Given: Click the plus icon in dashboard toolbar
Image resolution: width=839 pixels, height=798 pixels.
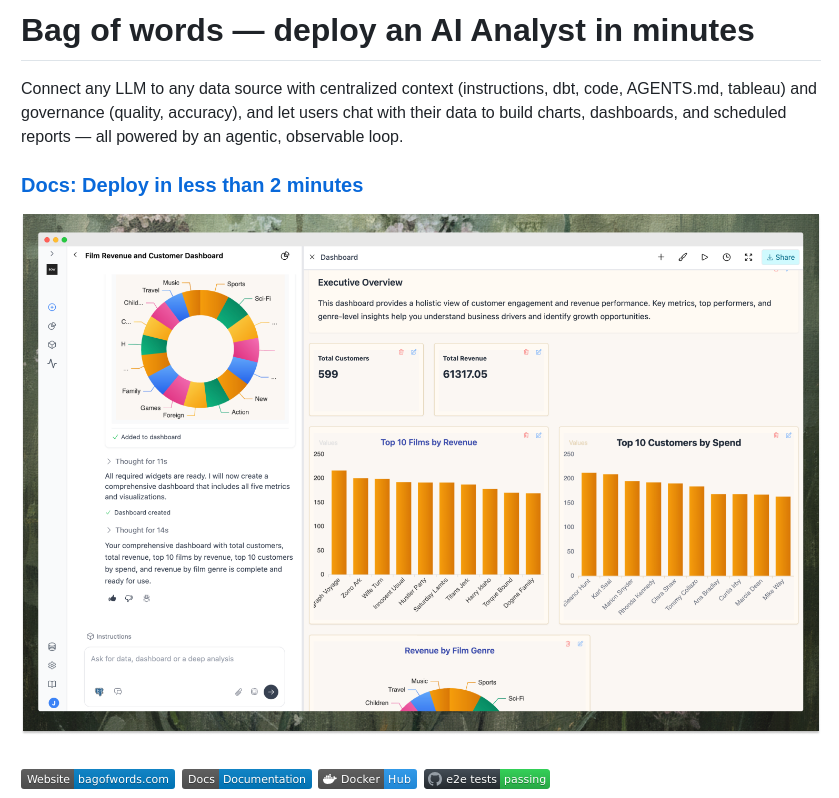Looking at the screenshot, I should (x=661, y=257).
